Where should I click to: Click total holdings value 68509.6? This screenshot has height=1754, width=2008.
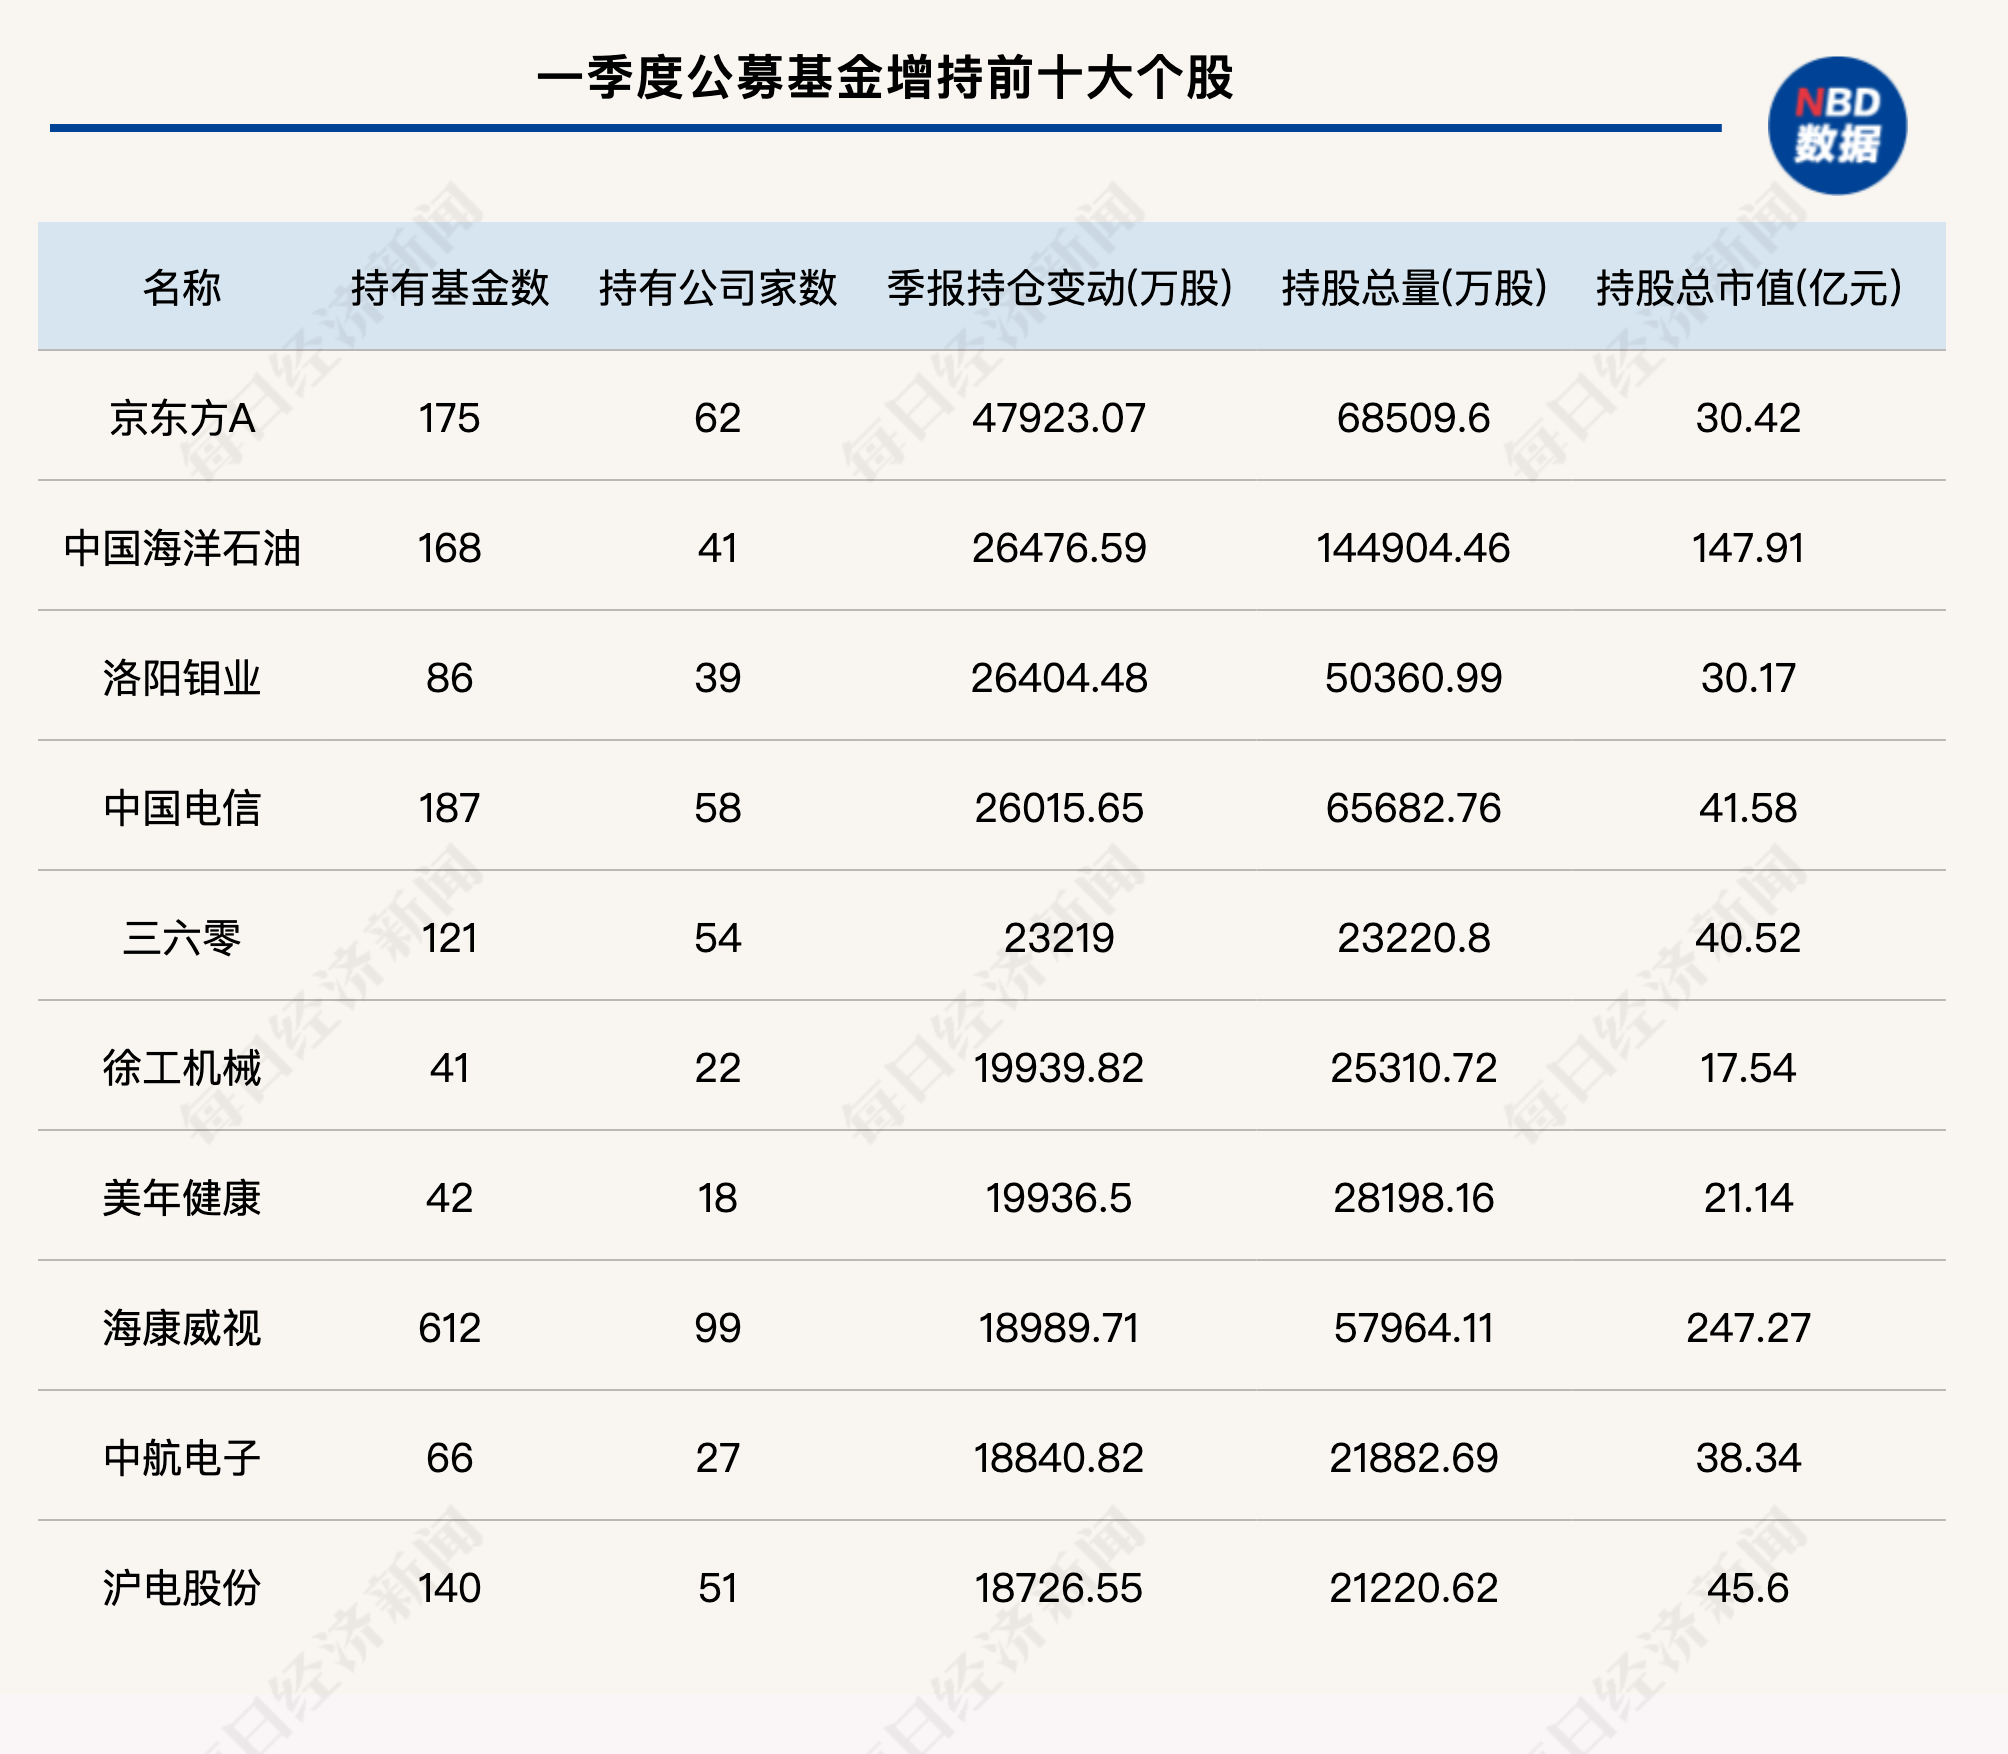[x=1414, y=418]
